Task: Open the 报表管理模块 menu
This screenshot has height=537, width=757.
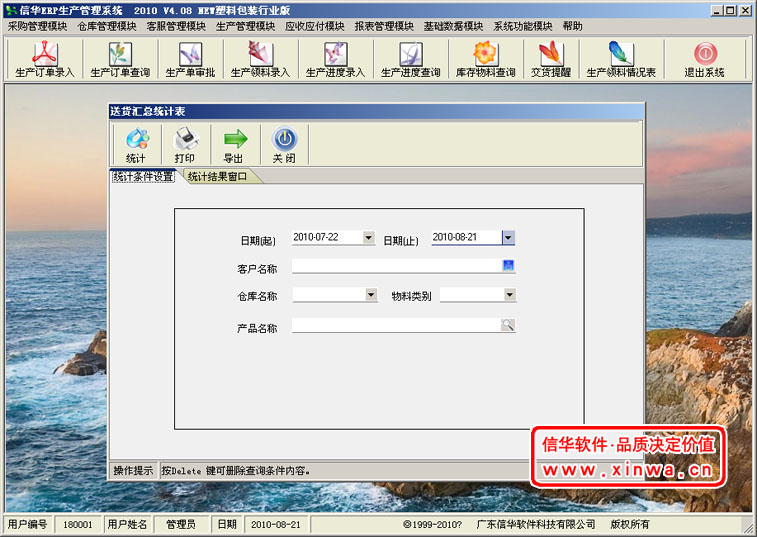Action: click(x=384, y=26)
